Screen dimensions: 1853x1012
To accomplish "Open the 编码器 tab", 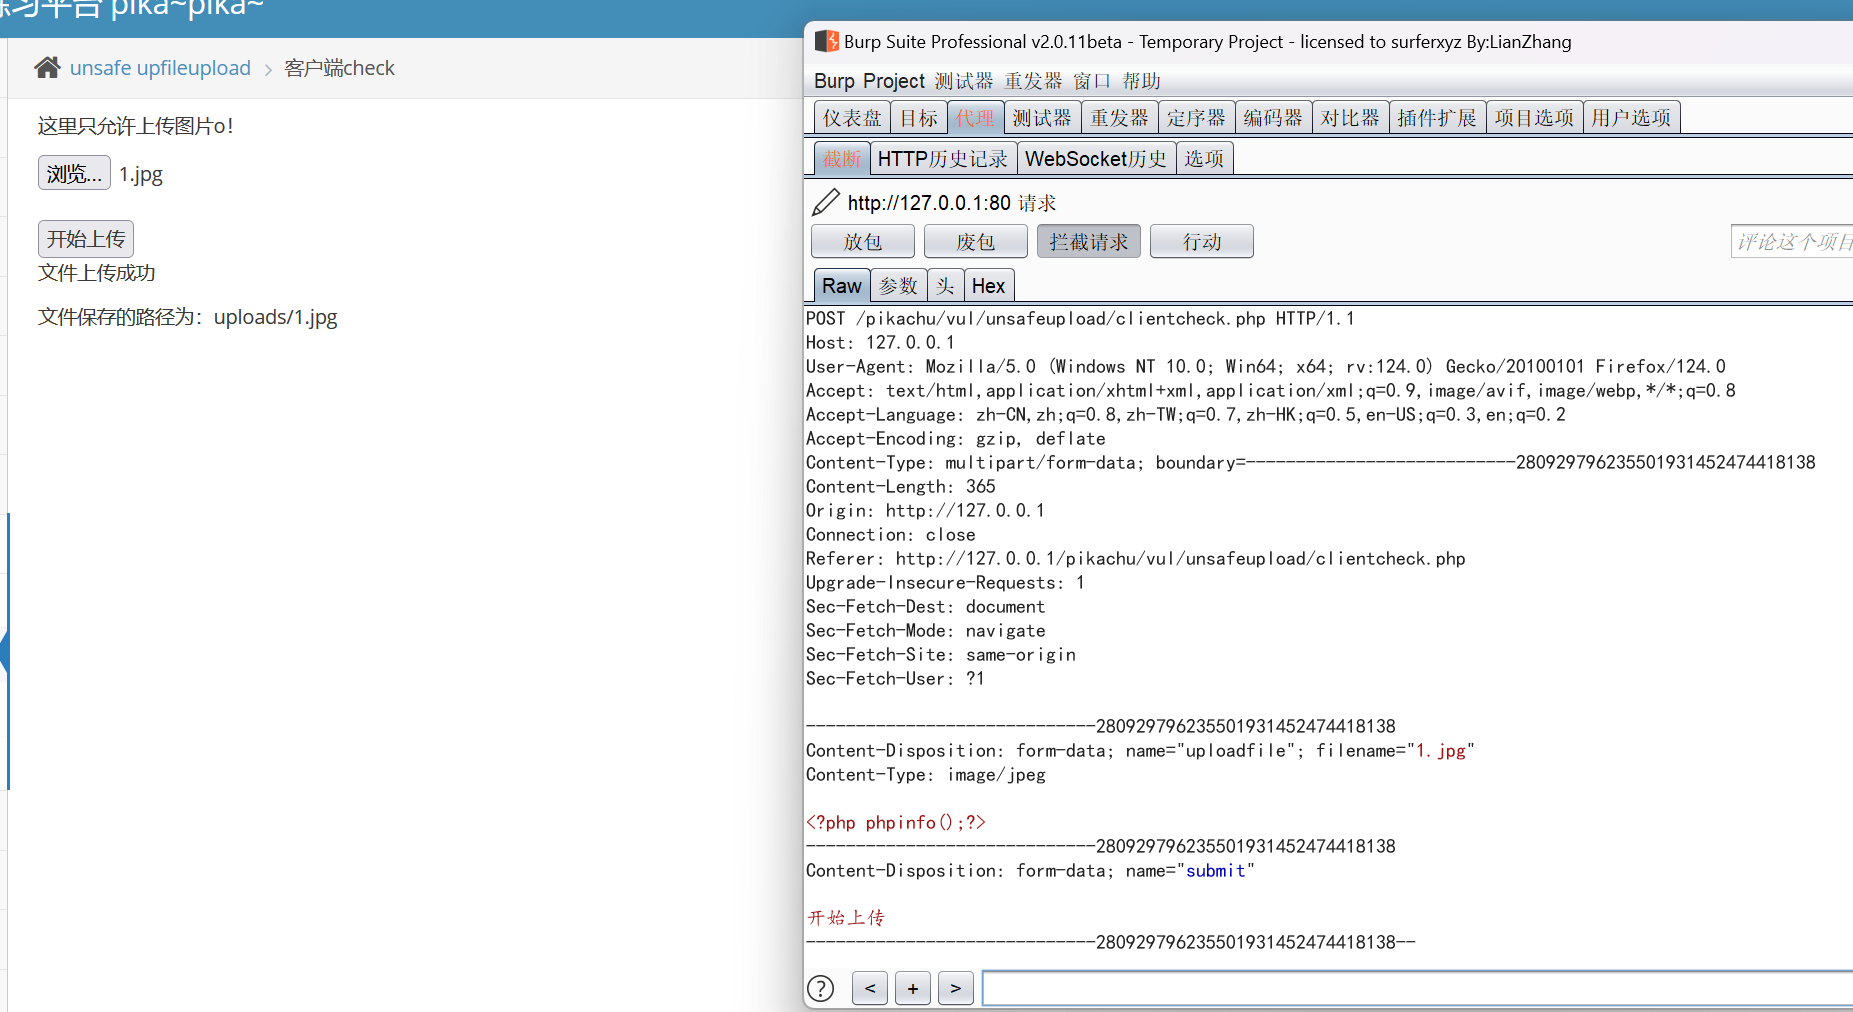I will 1273,118.
